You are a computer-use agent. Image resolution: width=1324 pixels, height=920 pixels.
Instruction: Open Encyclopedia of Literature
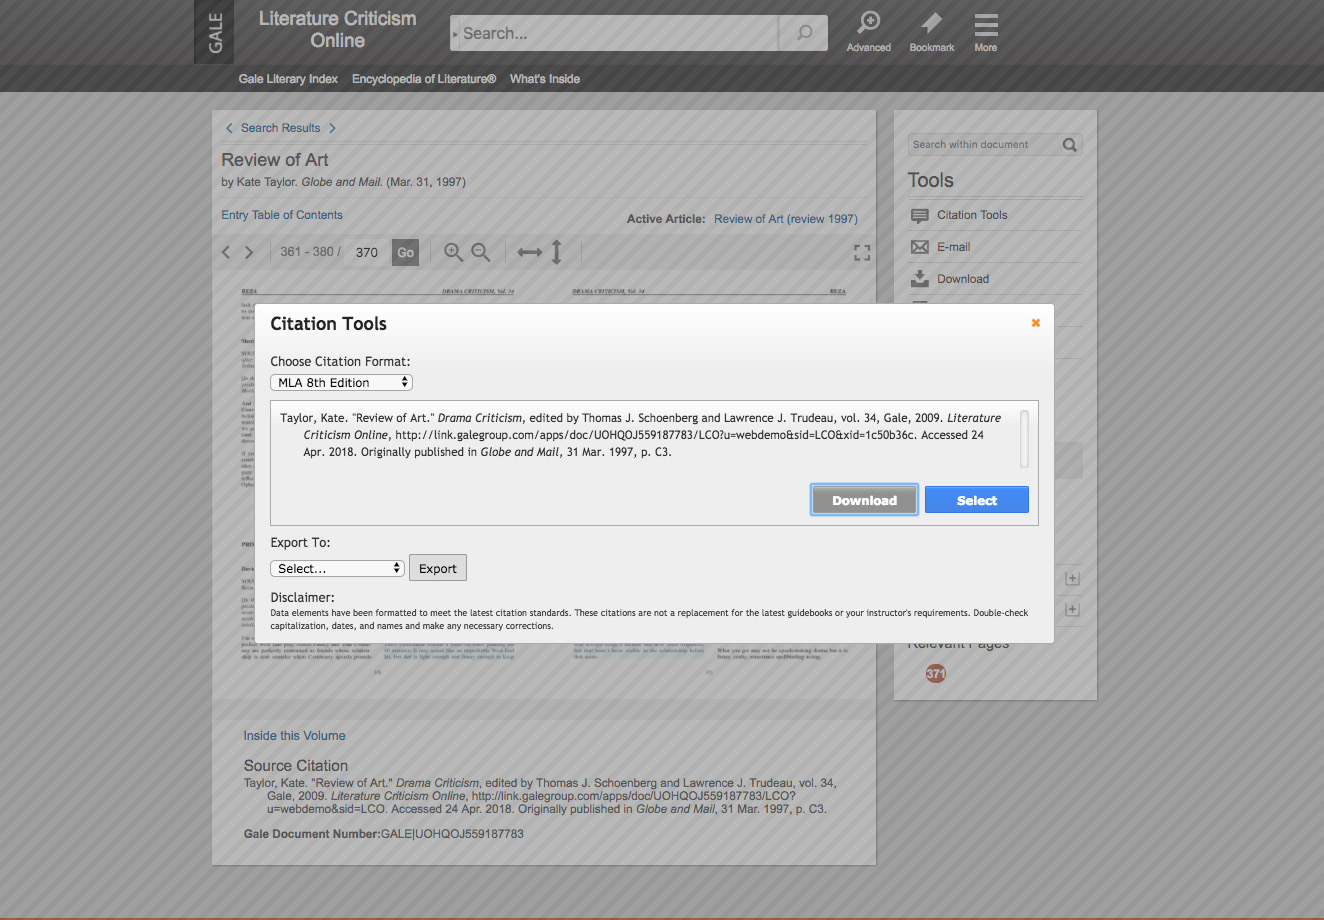click(424, 79)
